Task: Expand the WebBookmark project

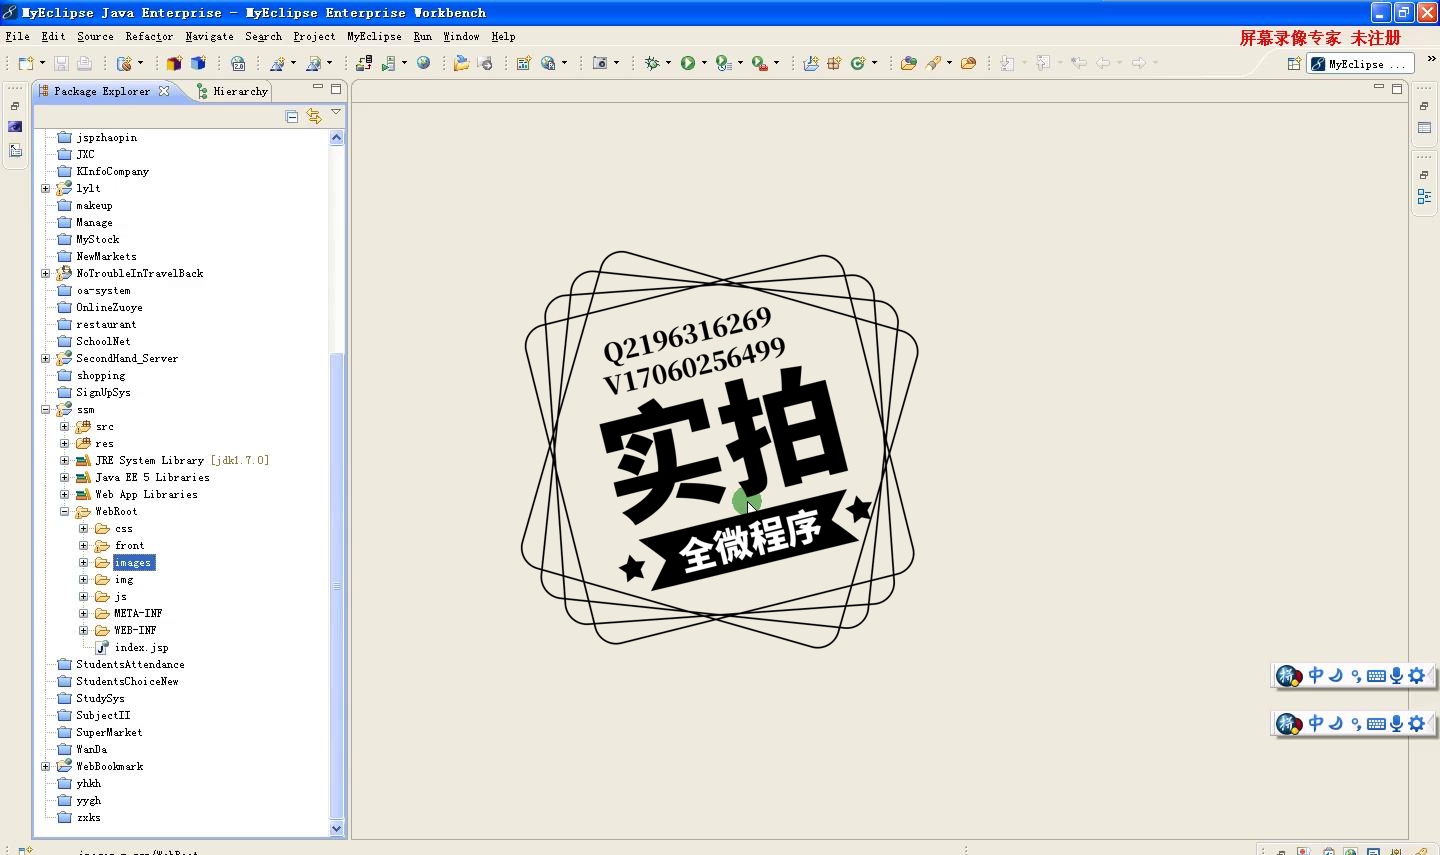Action: coord(46,767)
